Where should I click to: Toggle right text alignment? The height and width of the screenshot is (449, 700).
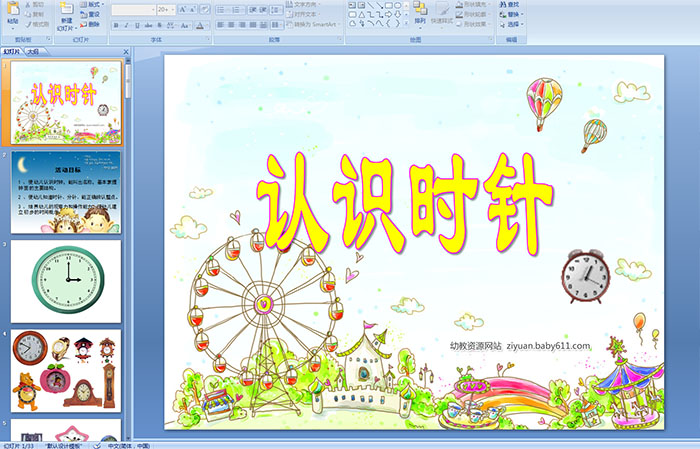(x=242, y=25)
